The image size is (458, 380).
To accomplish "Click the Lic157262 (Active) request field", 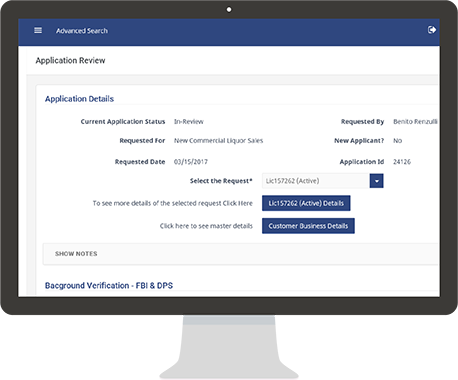I will [315, 181].
